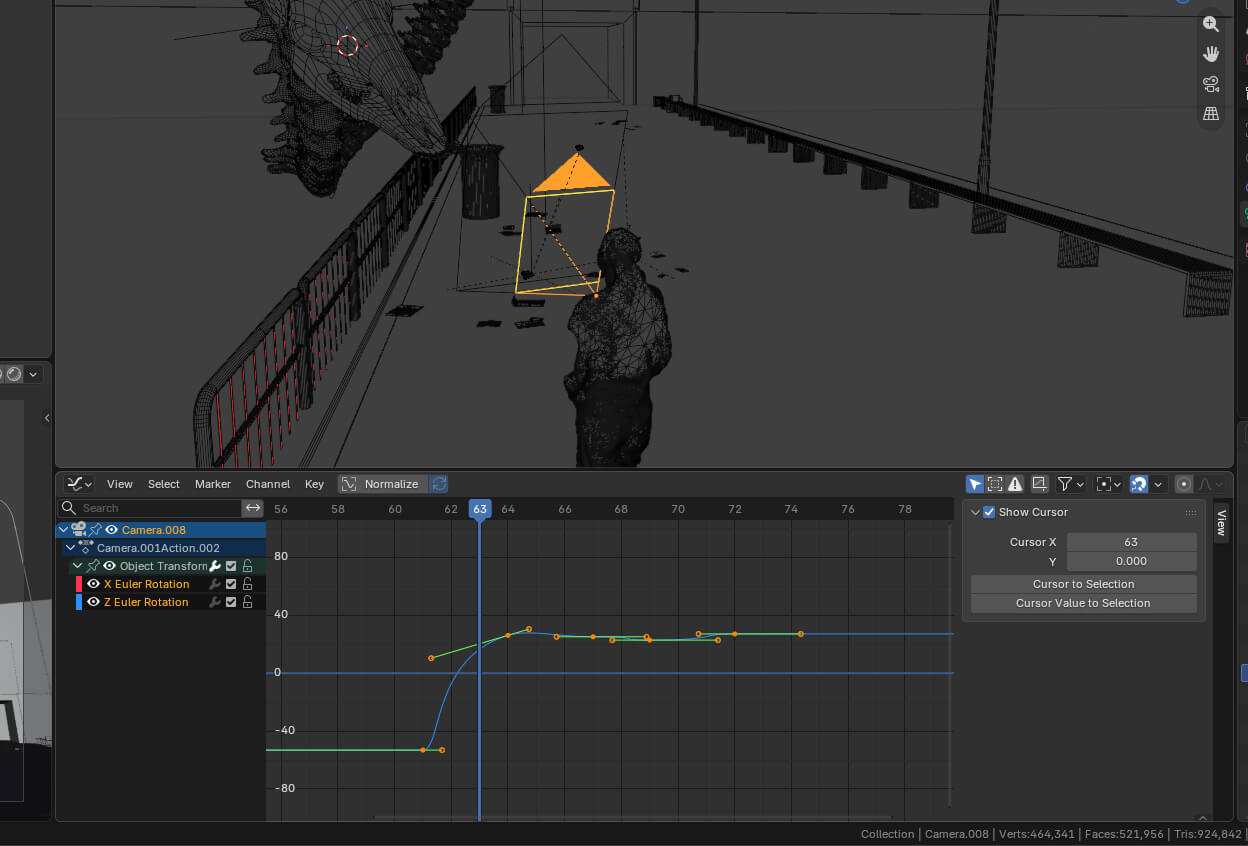Open the Select menu
Screen dimensions: 1248x846
point(164,484)
